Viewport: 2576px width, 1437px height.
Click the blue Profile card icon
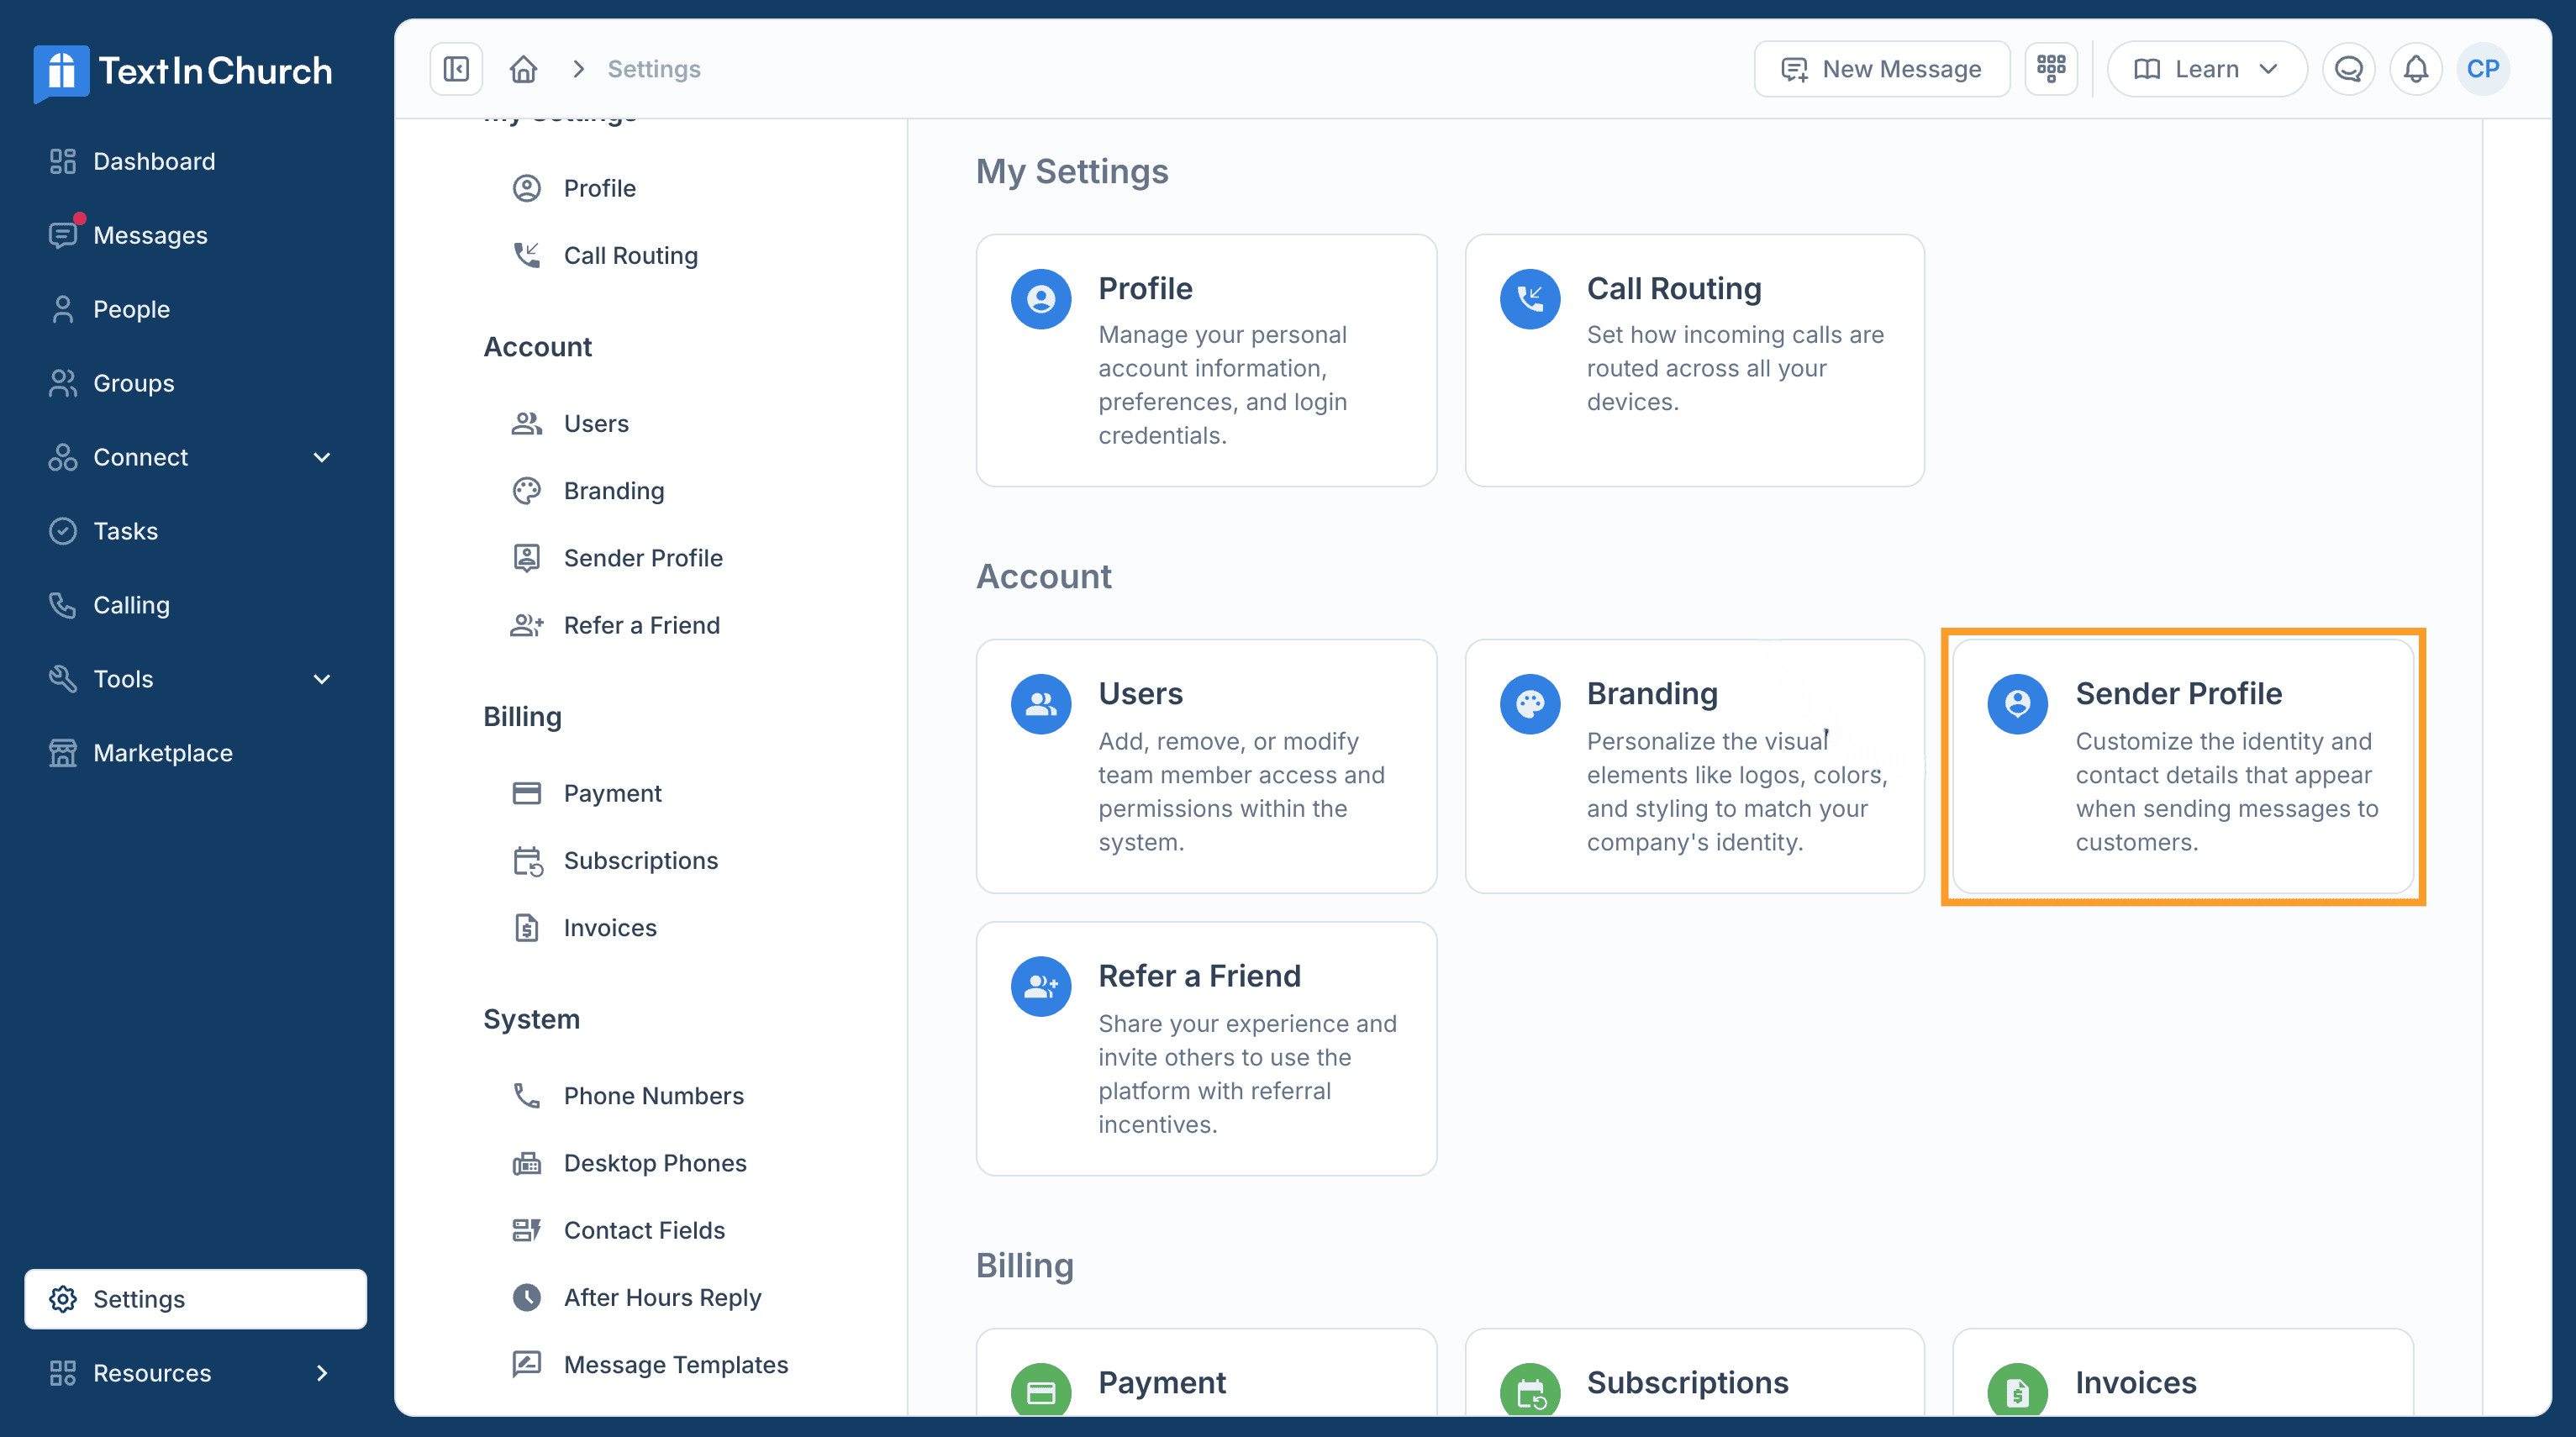1041,299
